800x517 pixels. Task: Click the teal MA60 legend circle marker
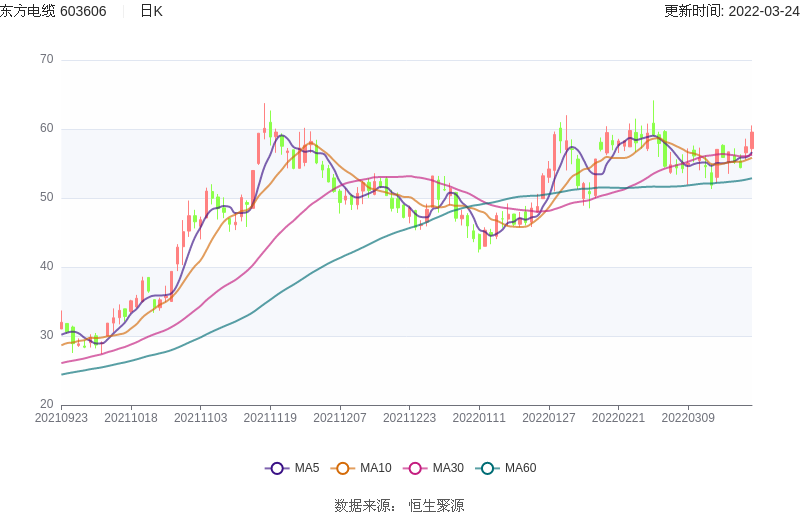click(x=487, y=468)
